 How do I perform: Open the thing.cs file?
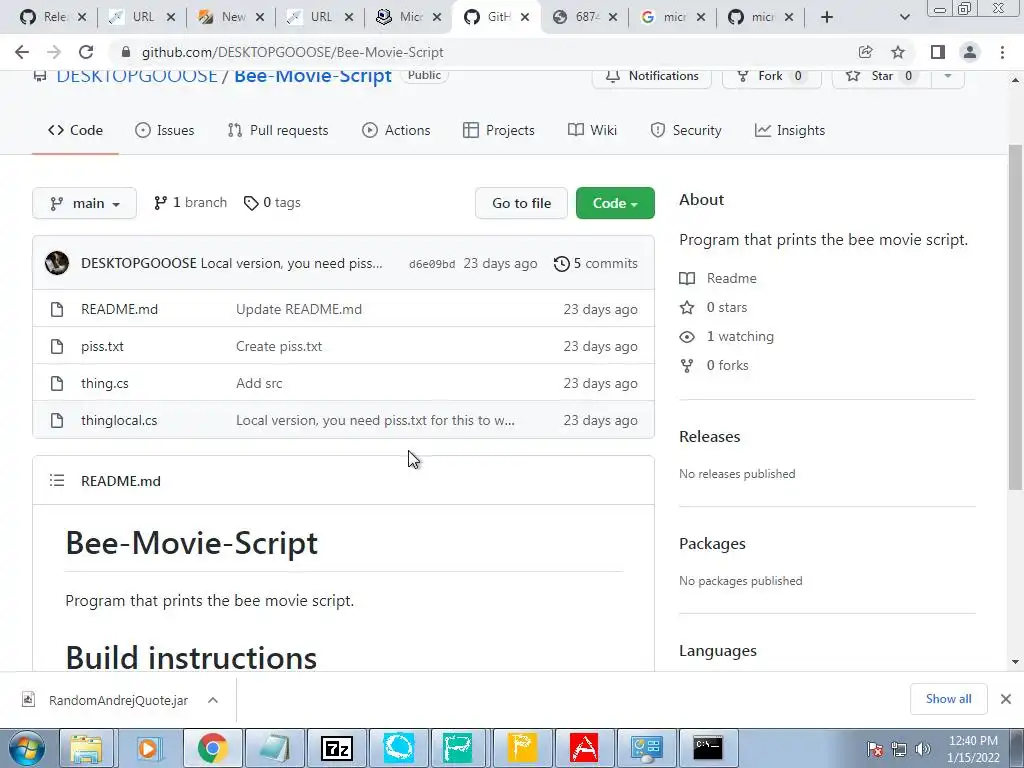tap(104, 383)
